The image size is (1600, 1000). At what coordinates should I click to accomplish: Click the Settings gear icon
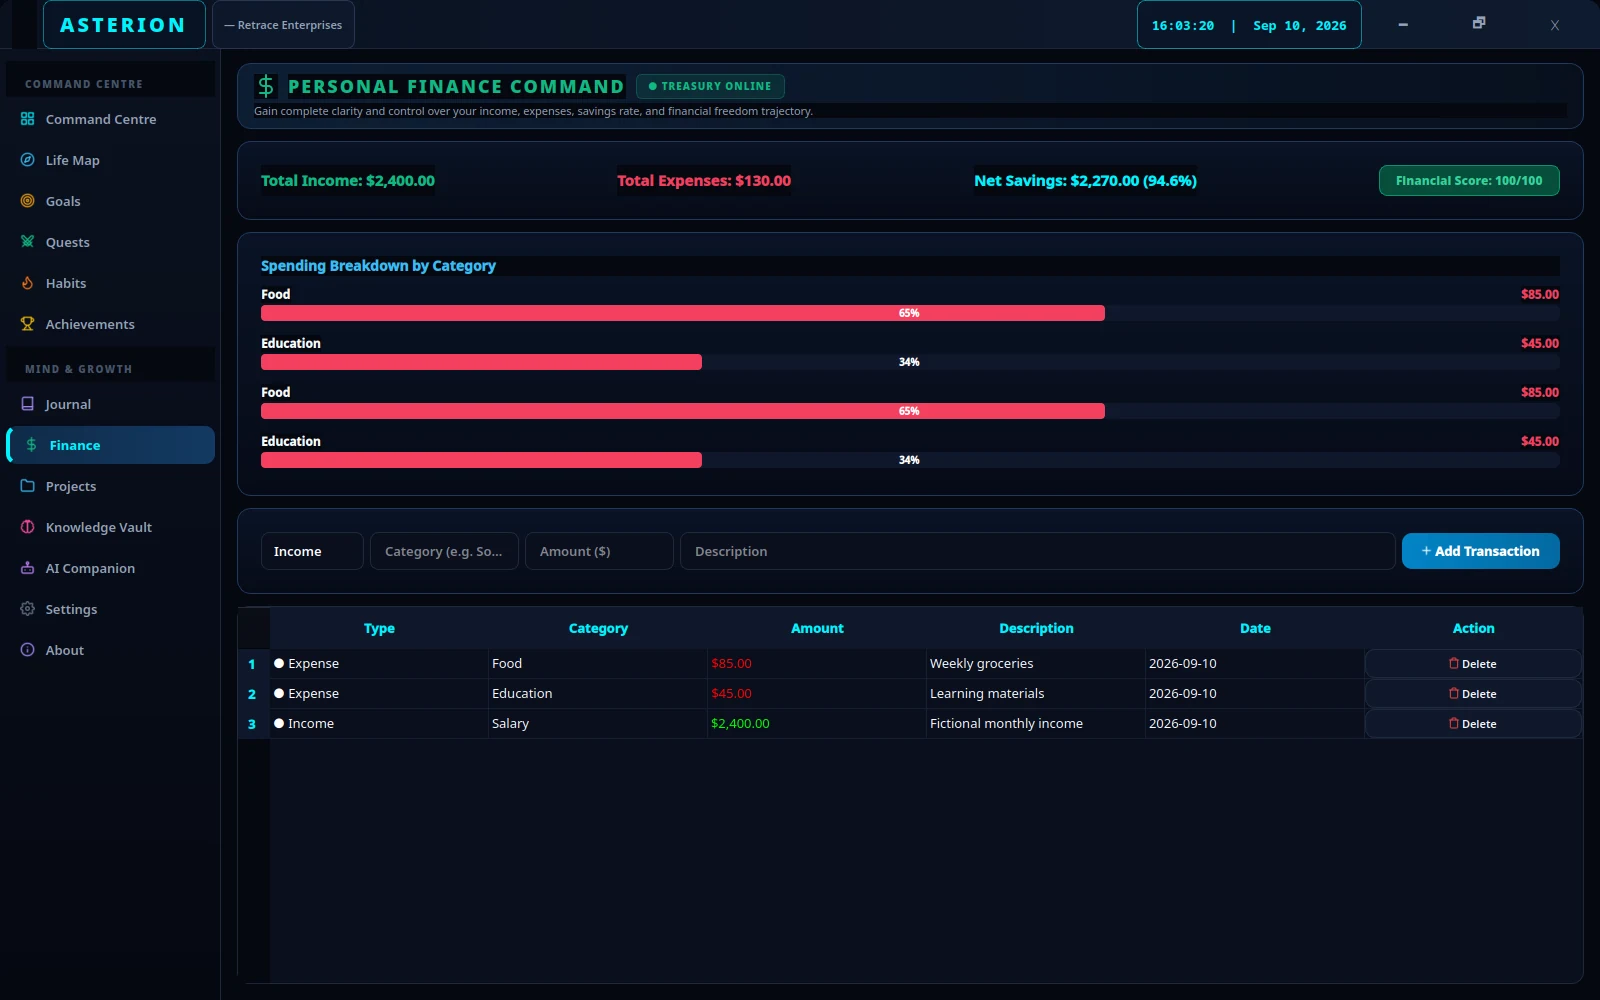point(28,609)
